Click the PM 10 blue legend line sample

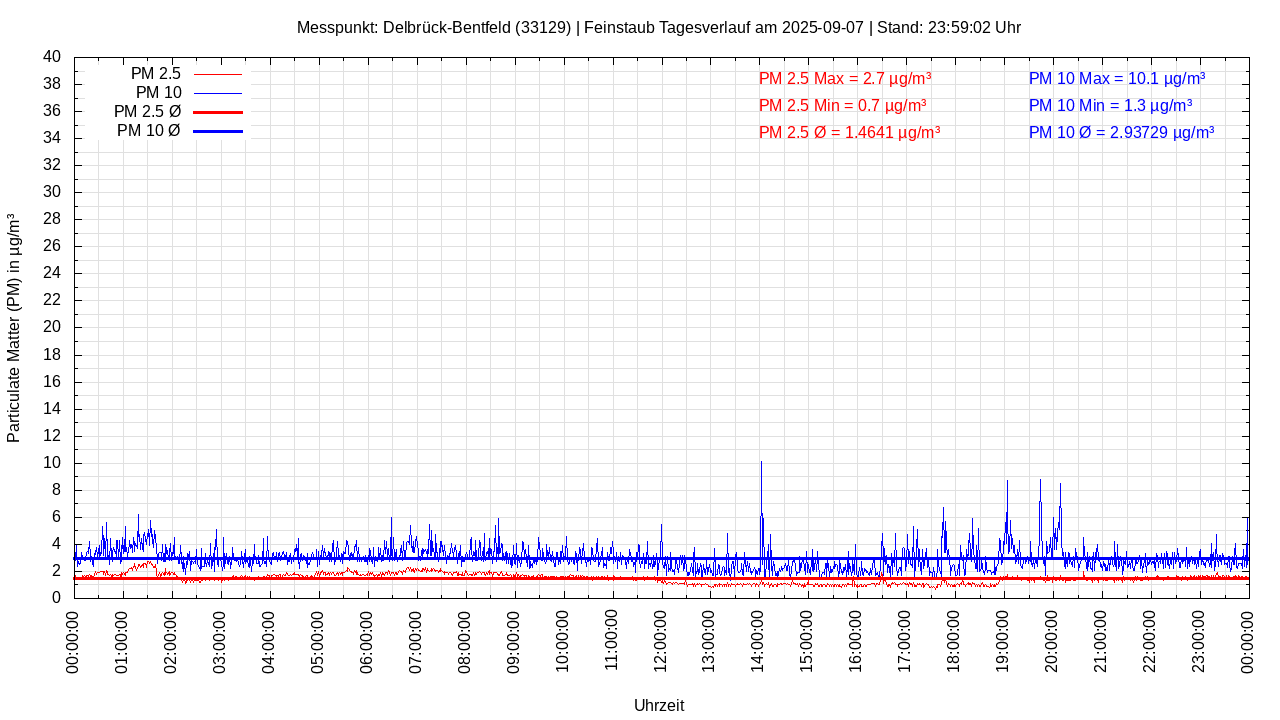click(217, 93)
